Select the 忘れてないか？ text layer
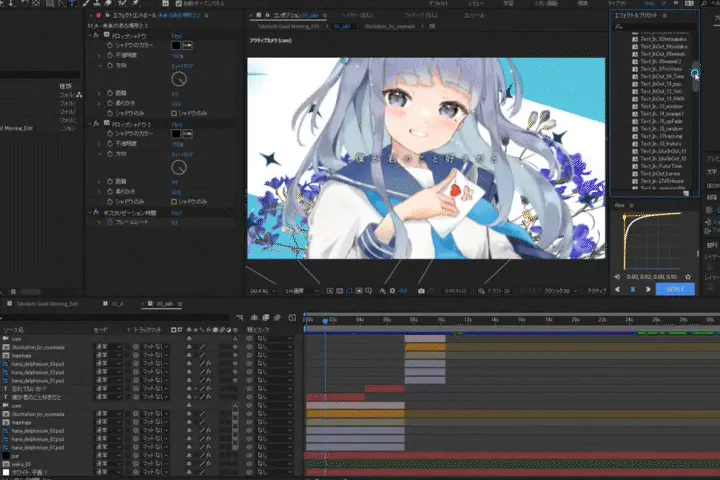Screen dimensions: 720x480 [29, 389]
